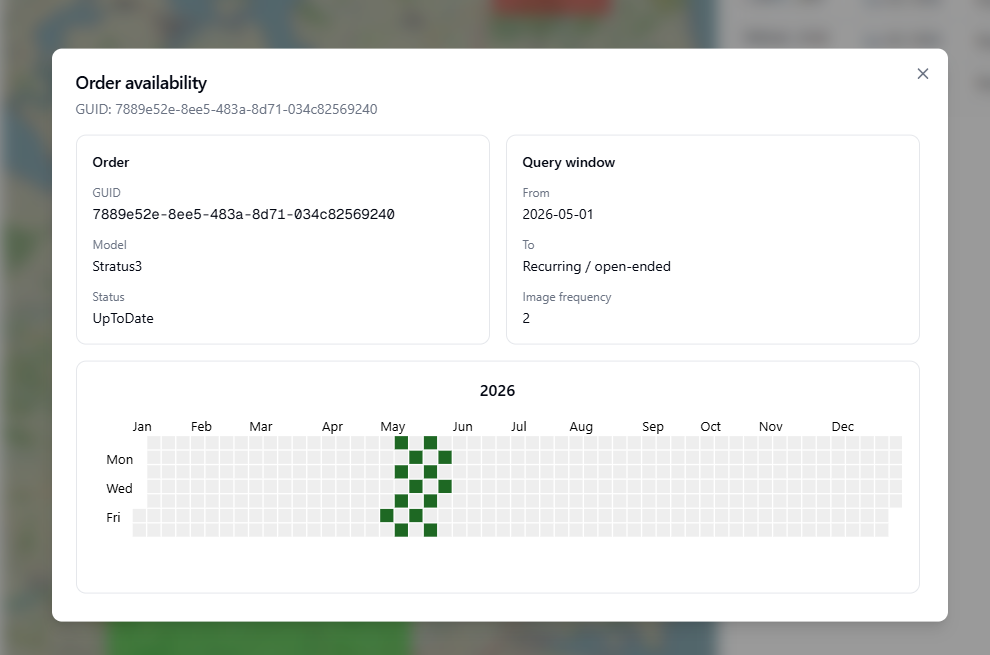Select the From date '2026-05-01'
This screenshot has width=990, height=655.
[558, 215]
